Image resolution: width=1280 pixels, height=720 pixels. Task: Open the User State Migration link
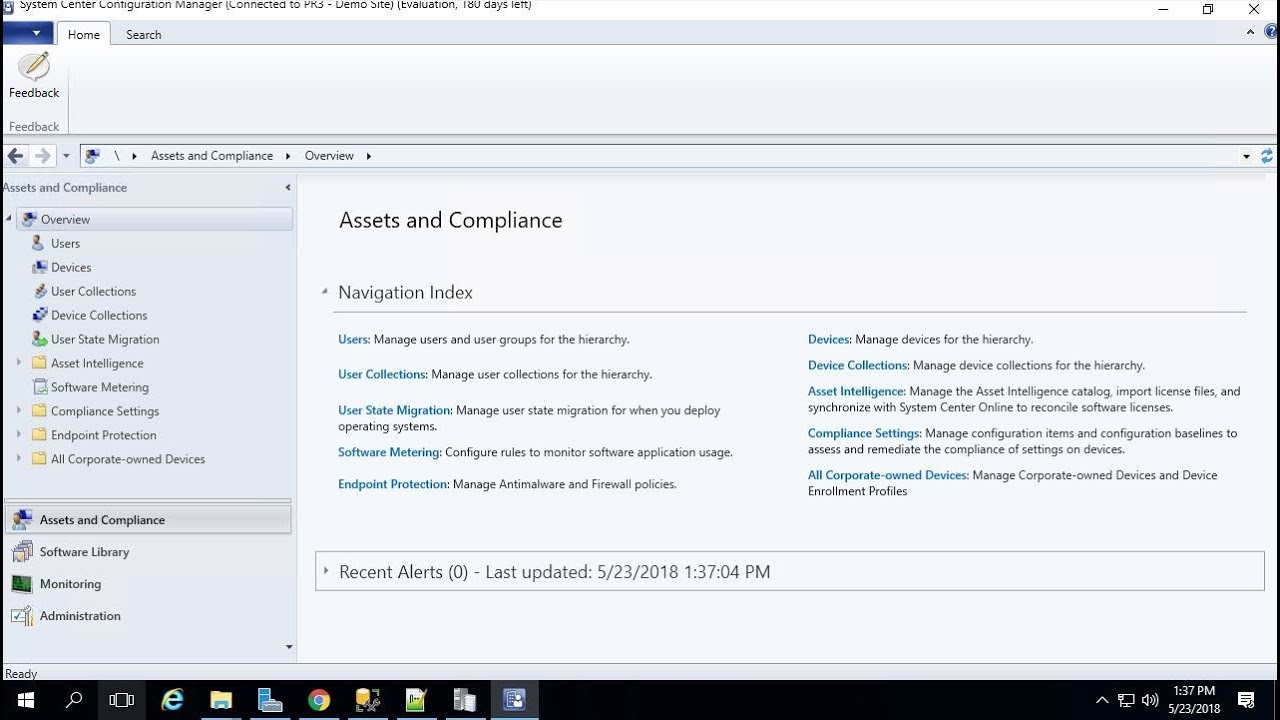[395, 410]
